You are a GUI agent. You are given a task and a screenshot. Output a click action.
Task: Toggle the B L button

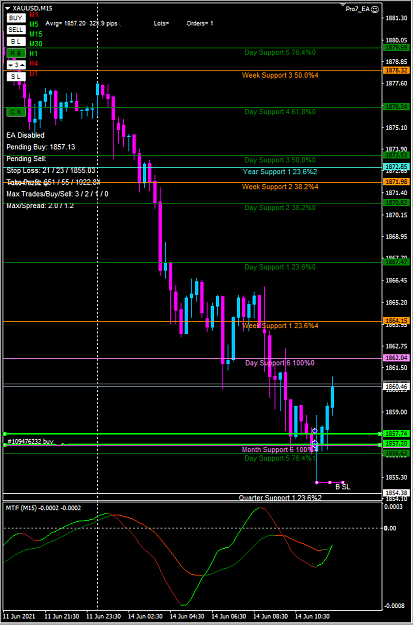[16, 41]
